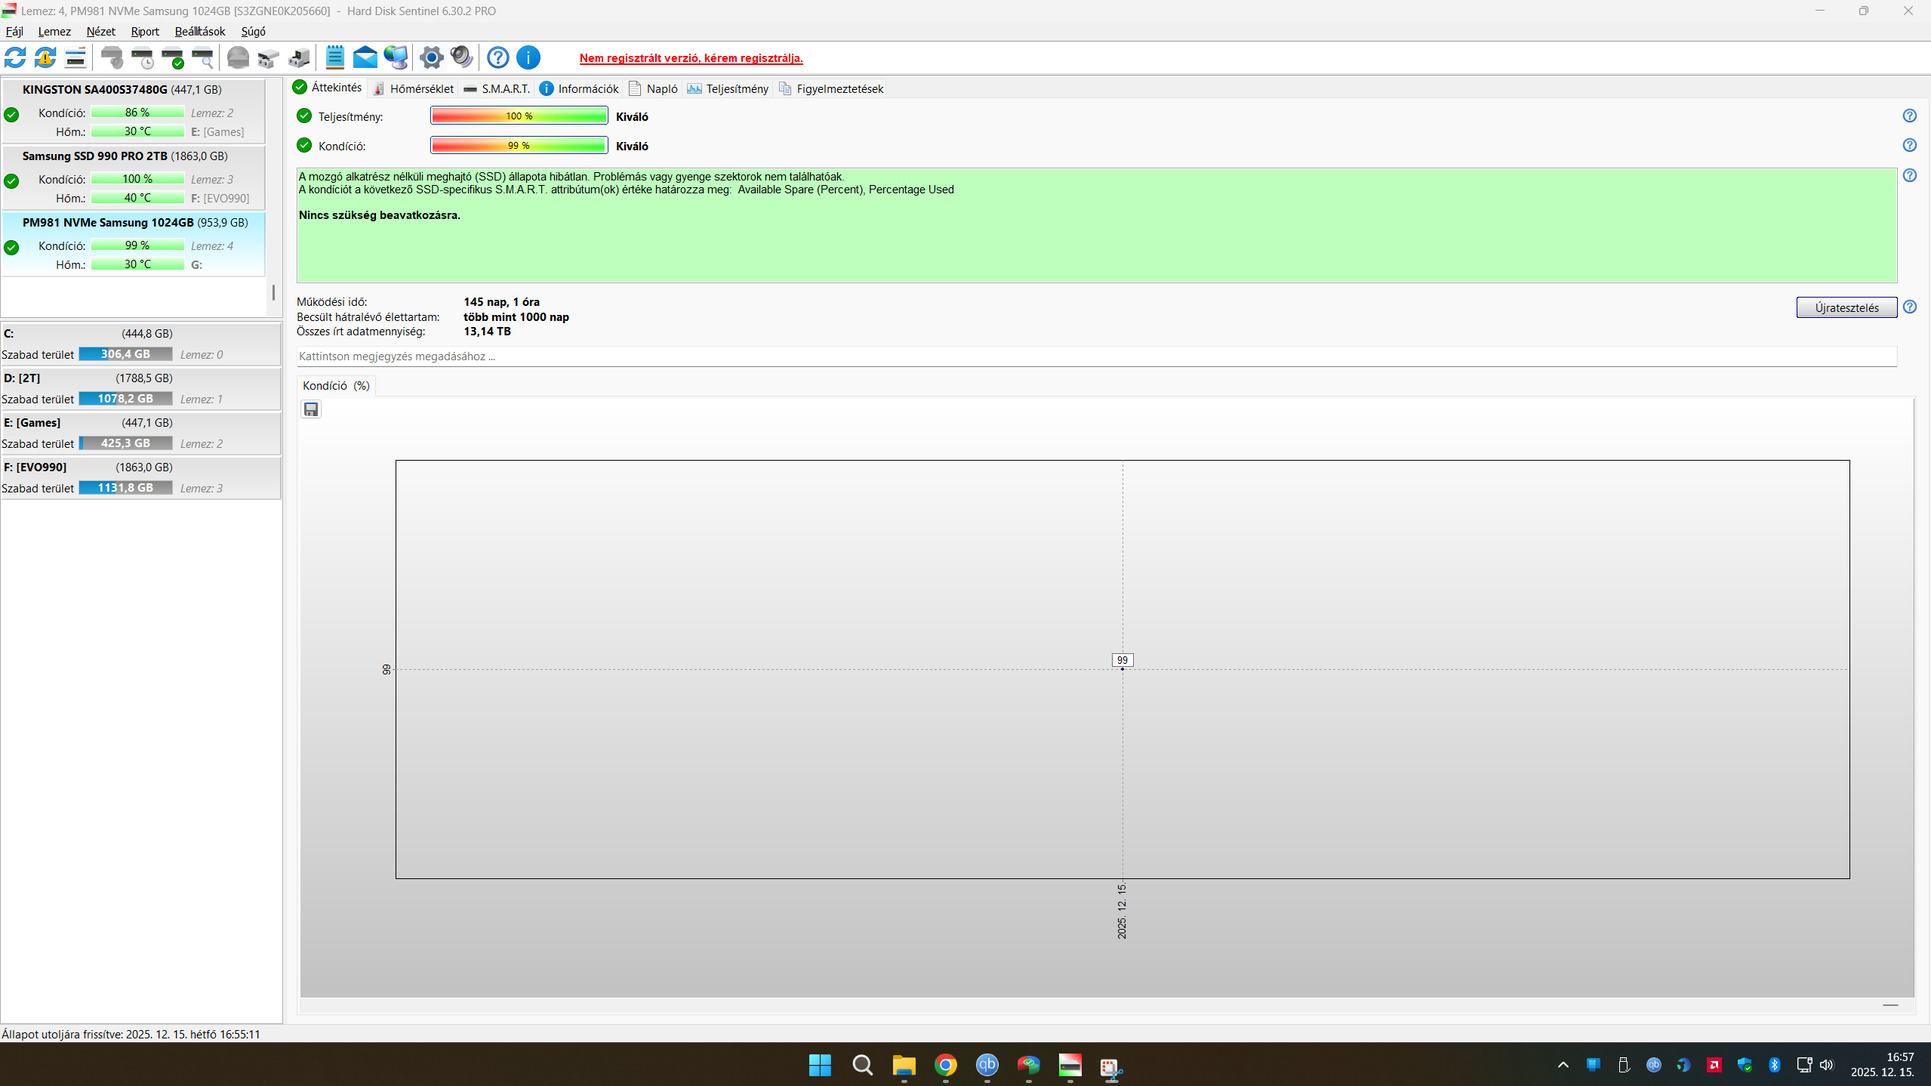This screenshot has width=1931, height=1086.
Task: Switch to the Hőmérséklet tab
Action: tap(413, 89)
